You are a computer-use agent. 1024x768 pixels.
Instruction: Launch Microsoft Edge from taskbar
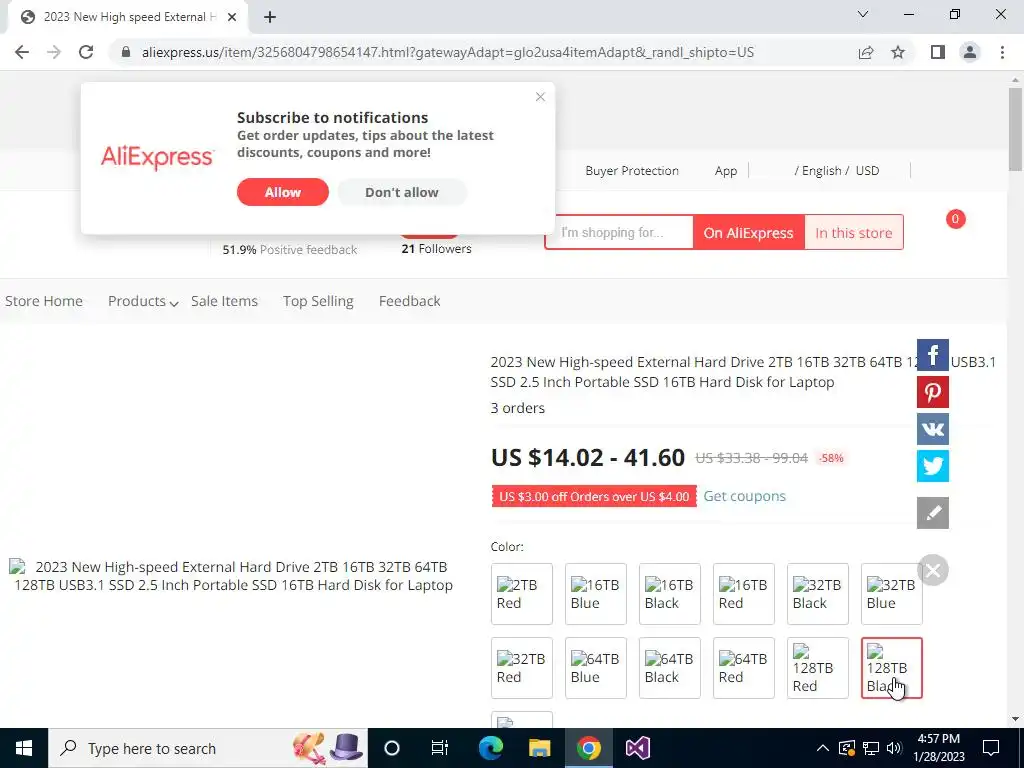point(490,748)
